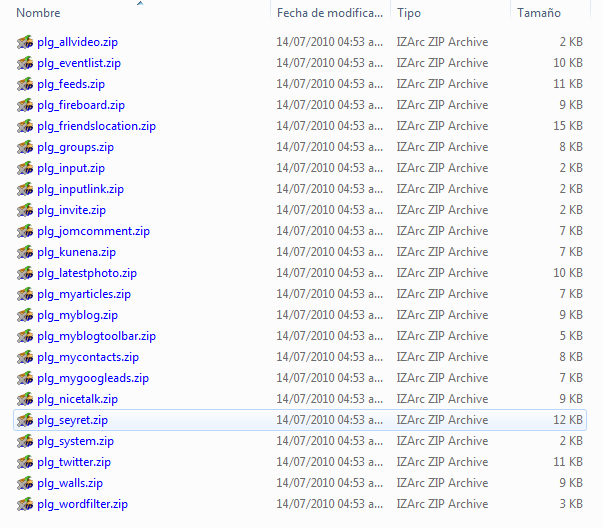This screenshot has height=528, width=602.
Task: Click the zip icon of plg_friendslocation.zip
Action: [25, 126]
